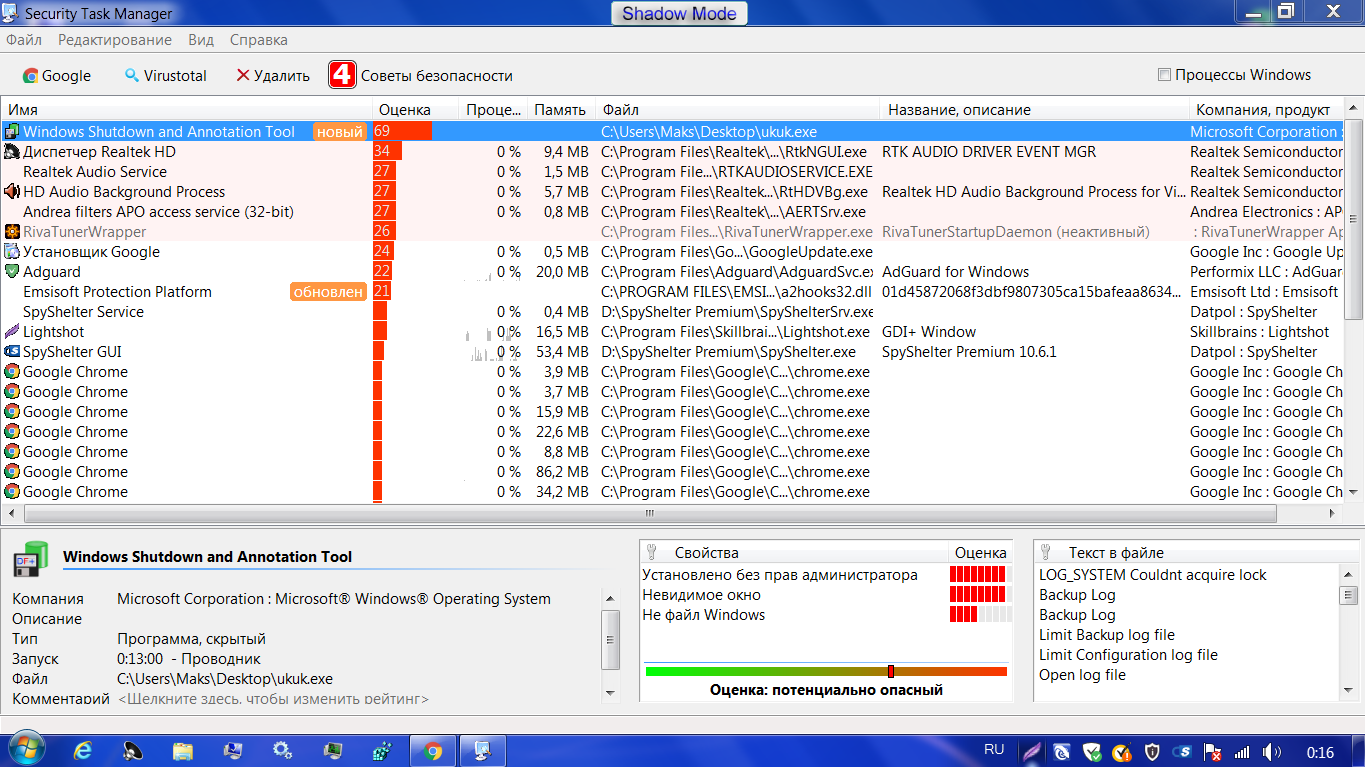This screenshot has height=767, width=1365.
Task: Select the Emsisoft Protection Platform row
Action: pos(672,292)
